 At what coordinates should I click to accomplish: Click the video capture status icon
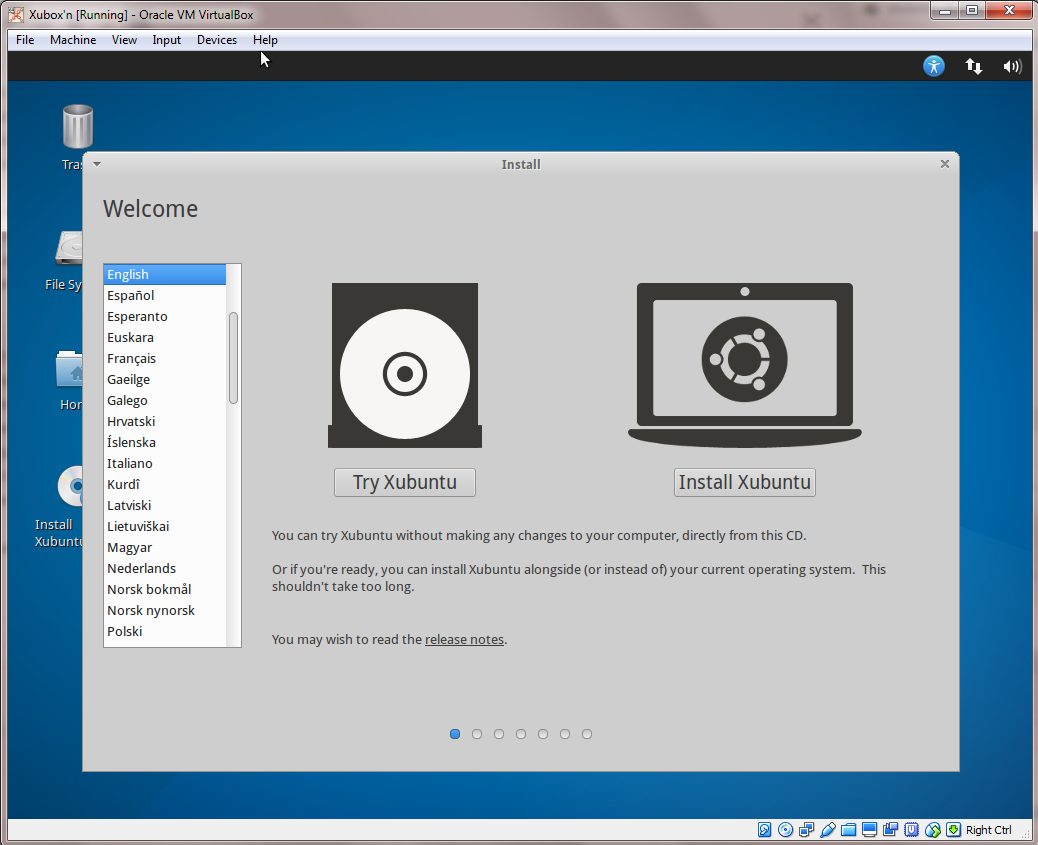coord(891,830)
